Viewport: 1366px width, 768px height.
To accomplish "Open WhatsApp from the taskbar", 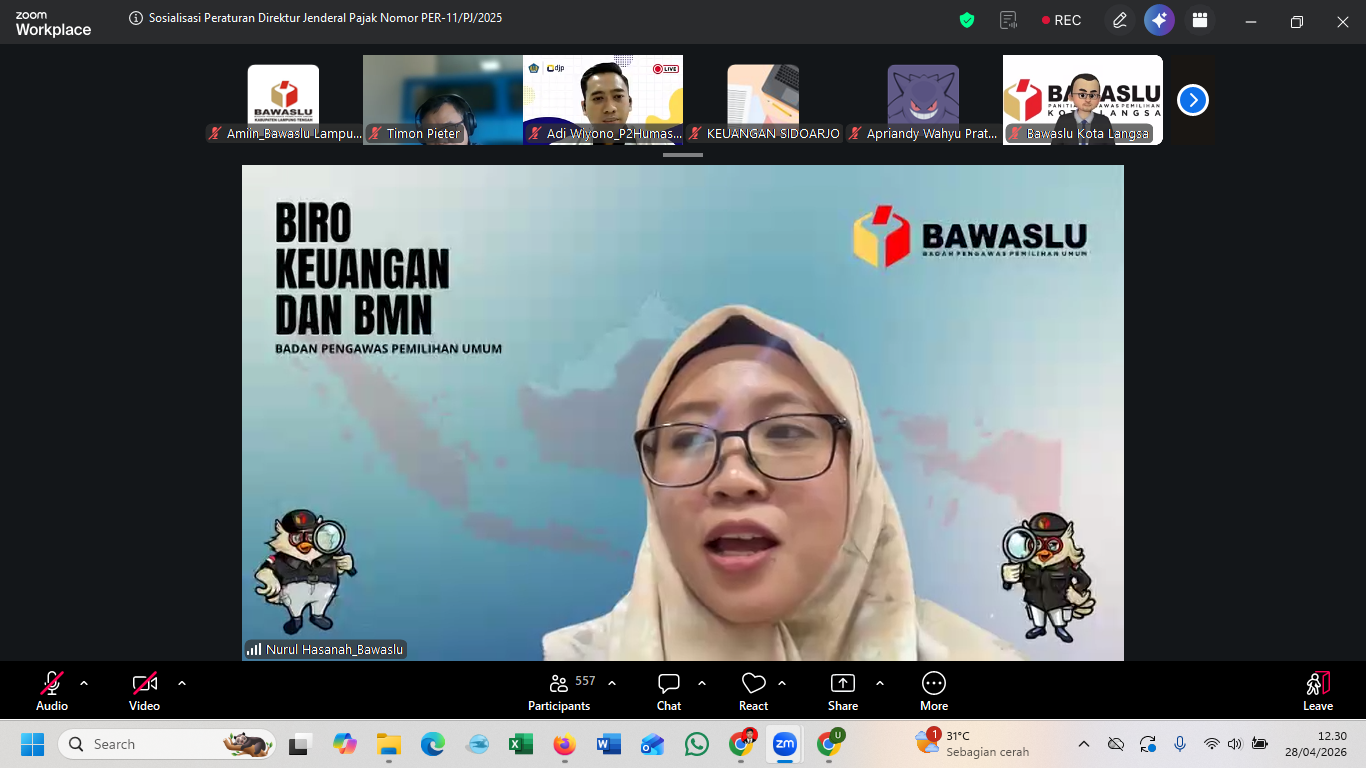I will 697,744.
